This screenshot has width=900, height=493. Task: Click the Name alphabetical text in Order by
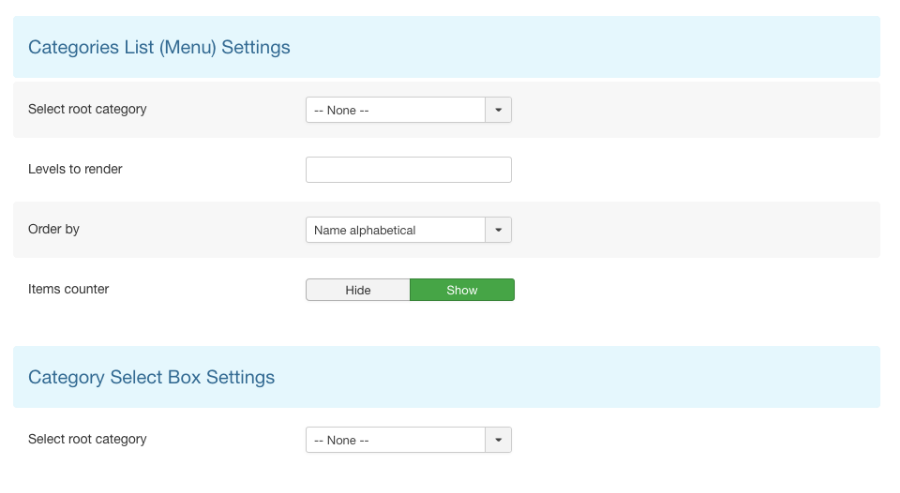coord(364,230)
